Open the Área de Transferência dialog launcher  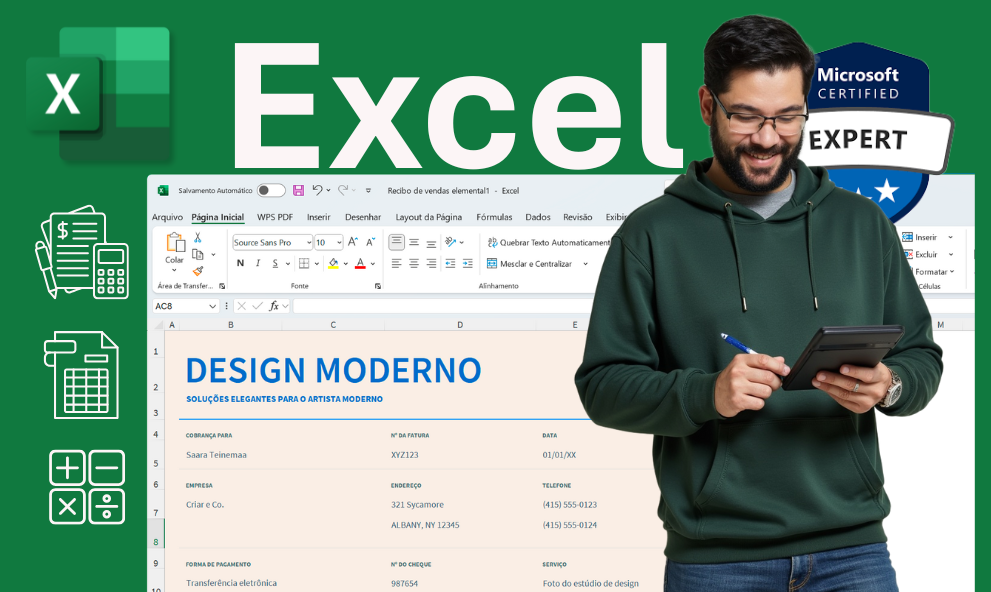pos(222,286)
